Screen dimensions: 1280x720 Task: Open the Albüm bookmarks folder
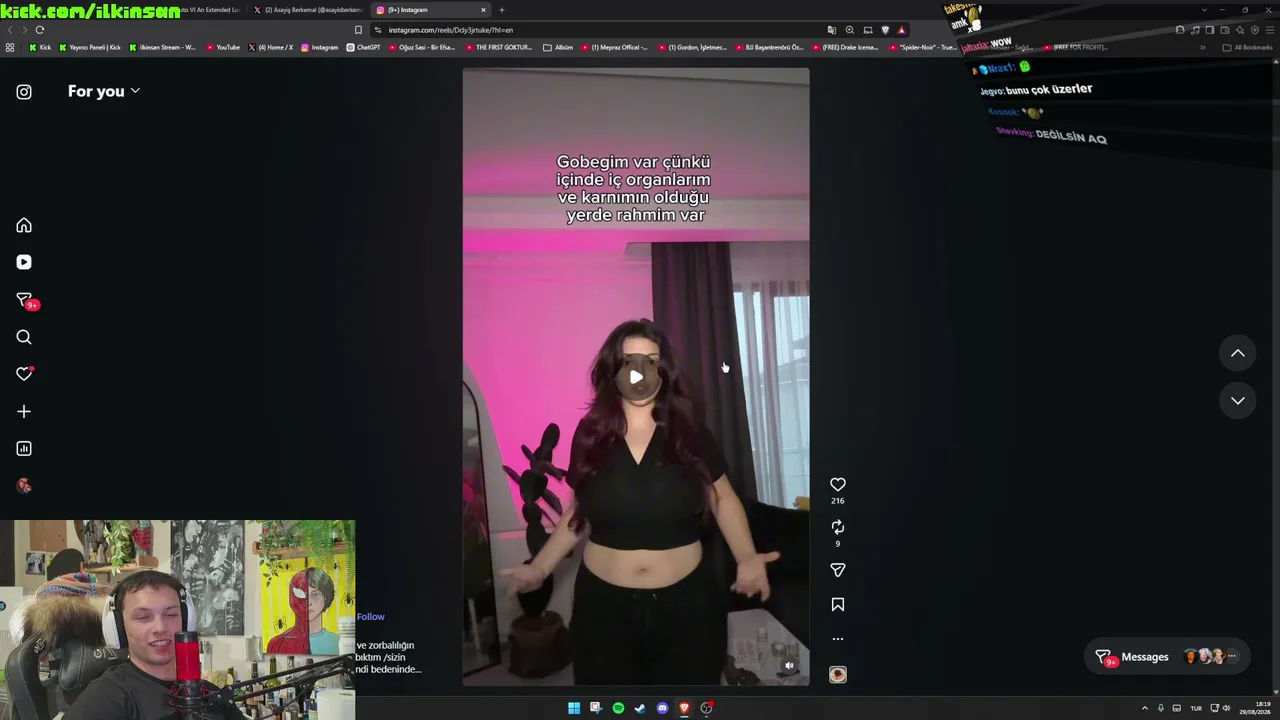point(558,47)
